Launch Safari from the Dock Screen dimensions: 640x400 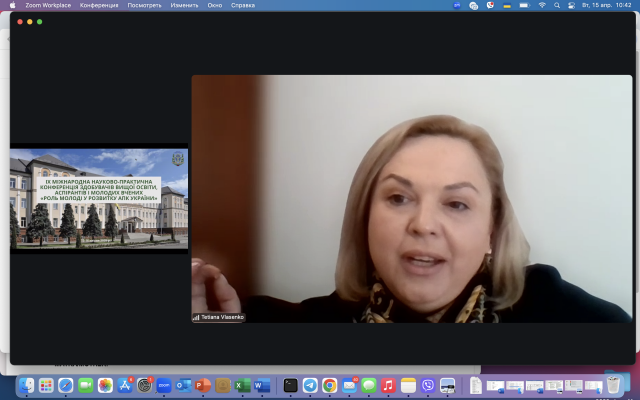66,385
